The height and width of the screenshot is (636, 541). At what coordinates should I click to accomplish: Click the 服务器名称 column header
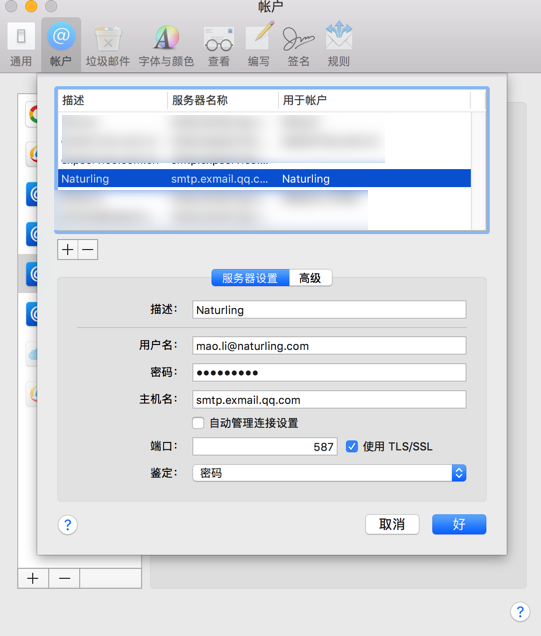223,100
